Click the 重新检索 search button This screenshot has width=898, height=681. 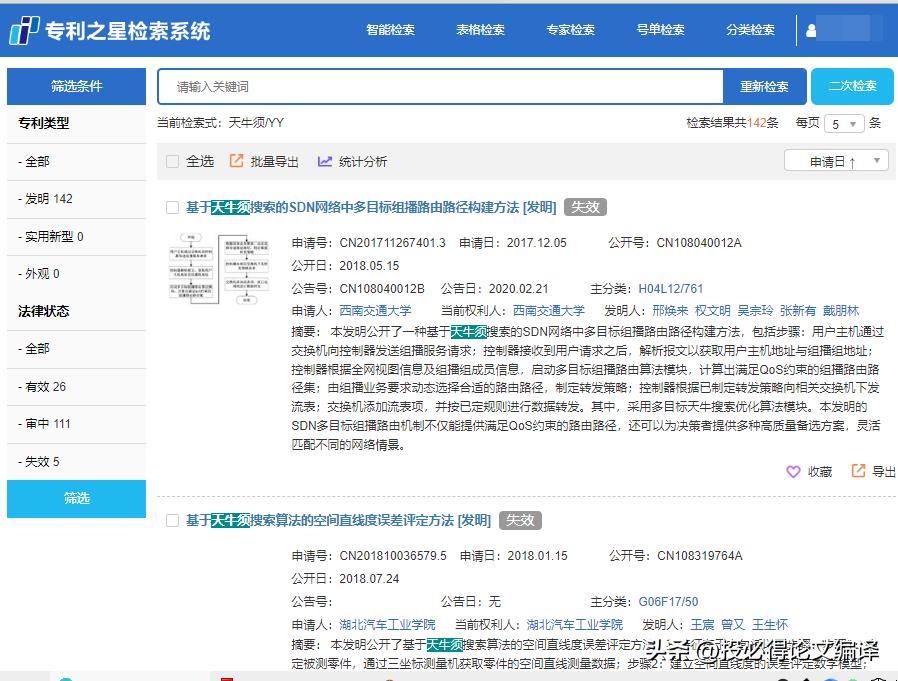pos(765,87)
